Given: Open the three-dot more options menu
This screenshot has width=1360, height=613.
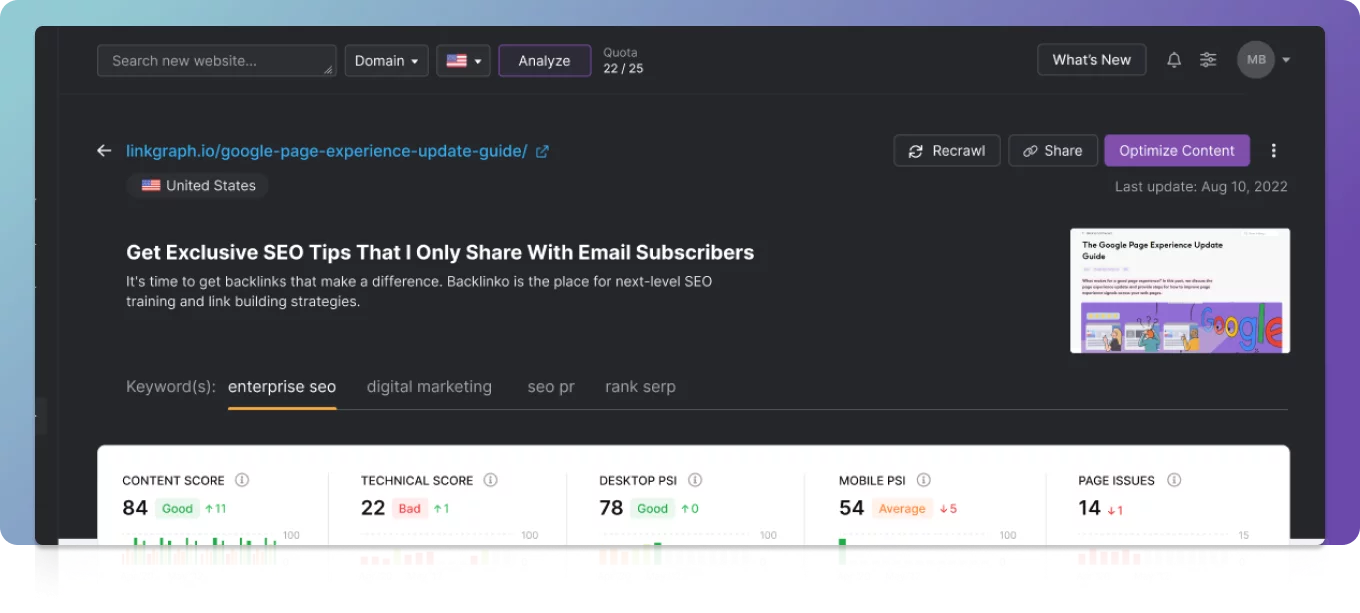Looking at the screenshot, I should tap(1273, 151).
